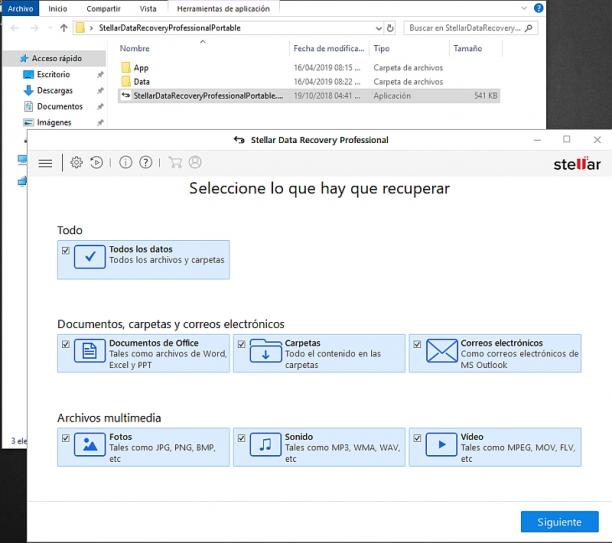Click the 541 KB size cell

click(x=485, y=96)
